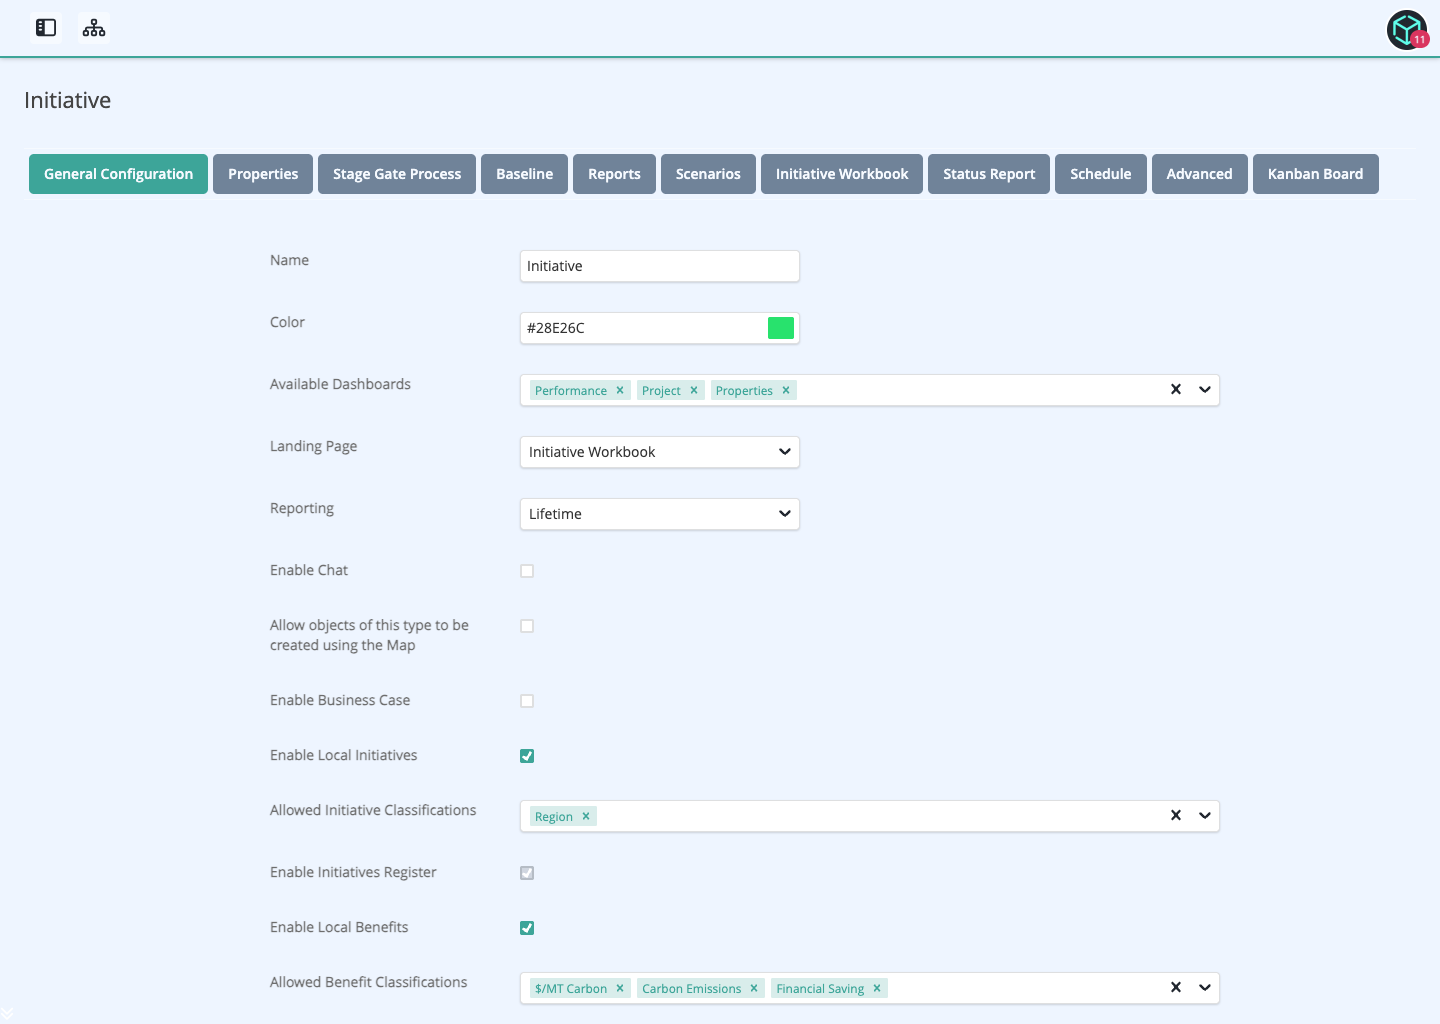This screenshot has height=1024, width=1440.
Task: Remove the Project dashboard tag
Action: 694,390
